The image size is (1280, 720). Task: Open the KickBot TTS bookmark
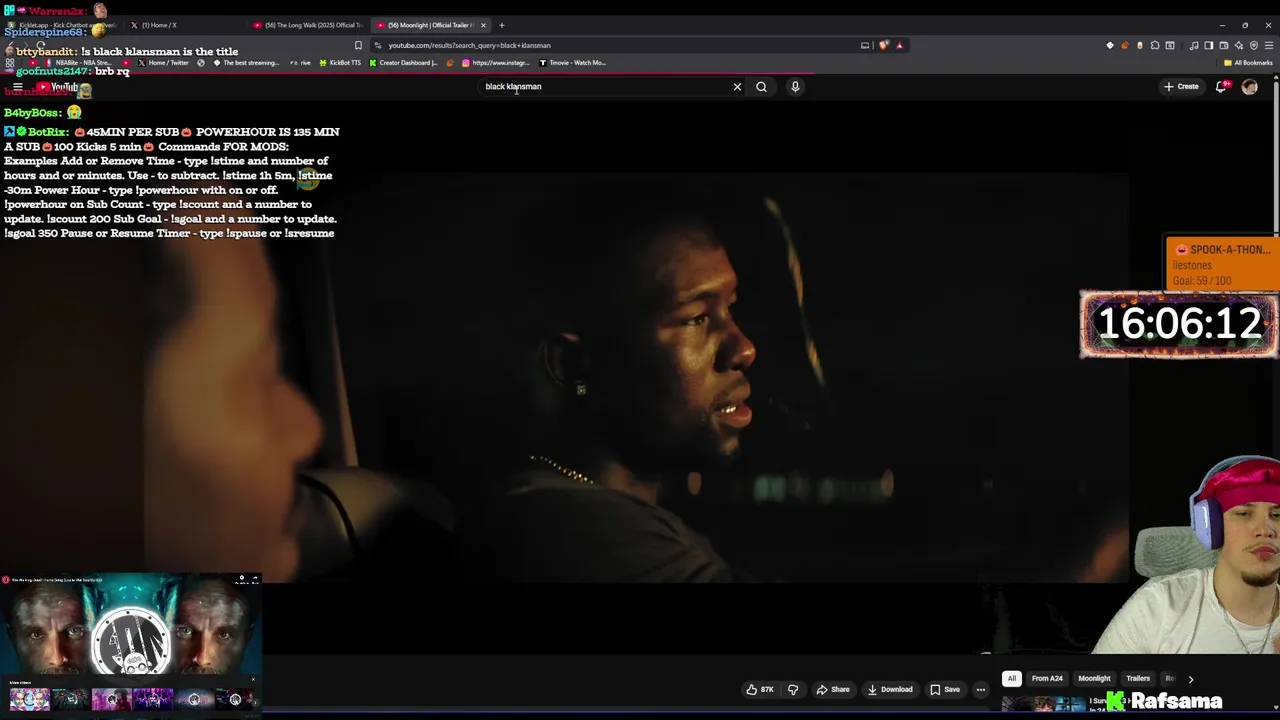[340, 63]
